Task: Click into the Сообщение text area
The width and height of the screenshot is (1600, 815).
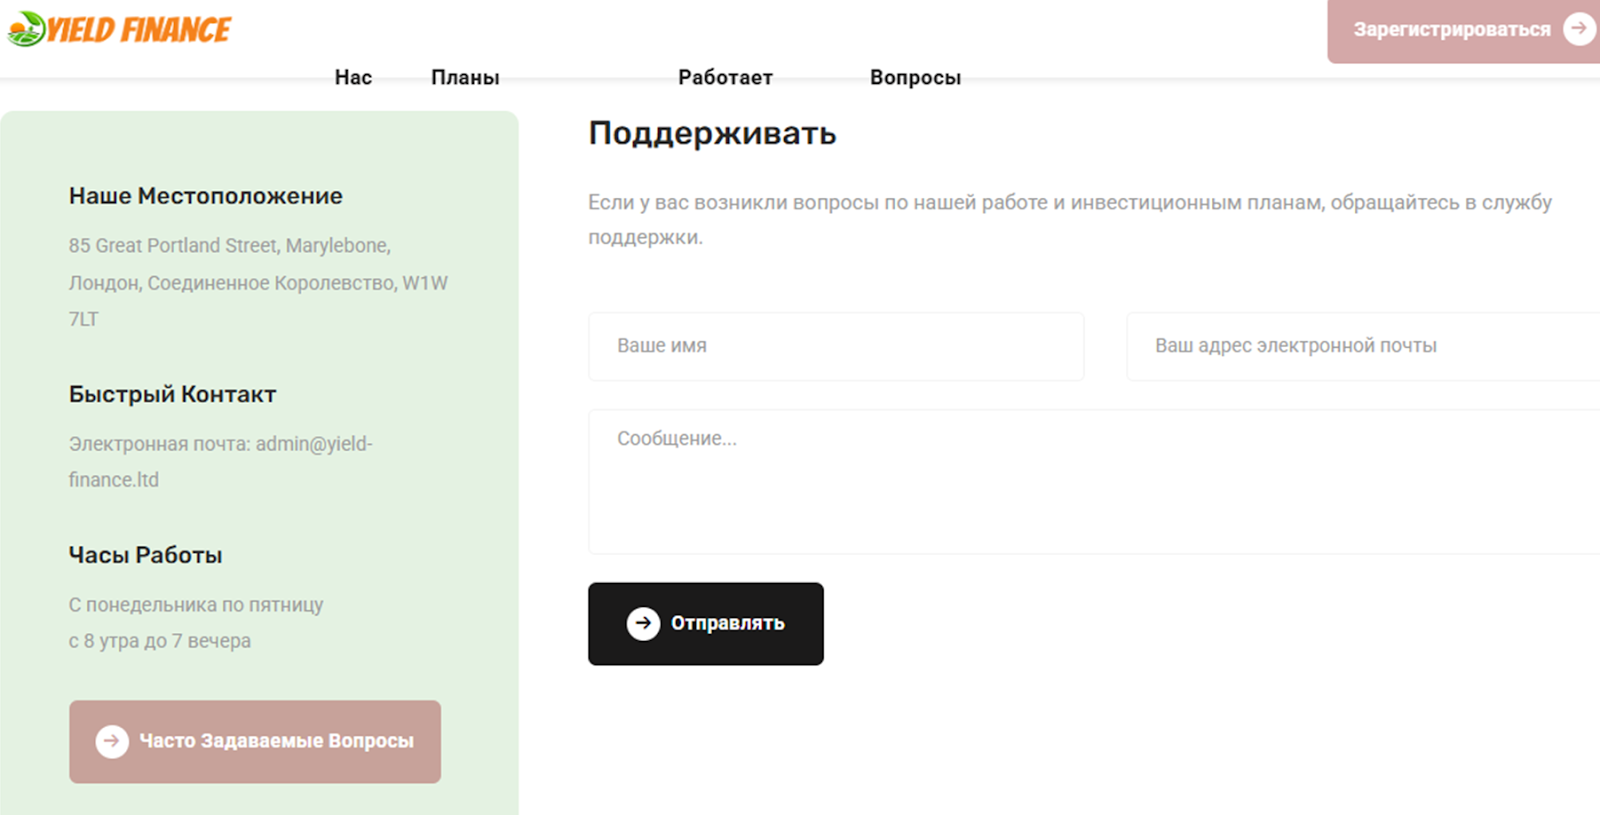Action: (x=1094, y=481)
